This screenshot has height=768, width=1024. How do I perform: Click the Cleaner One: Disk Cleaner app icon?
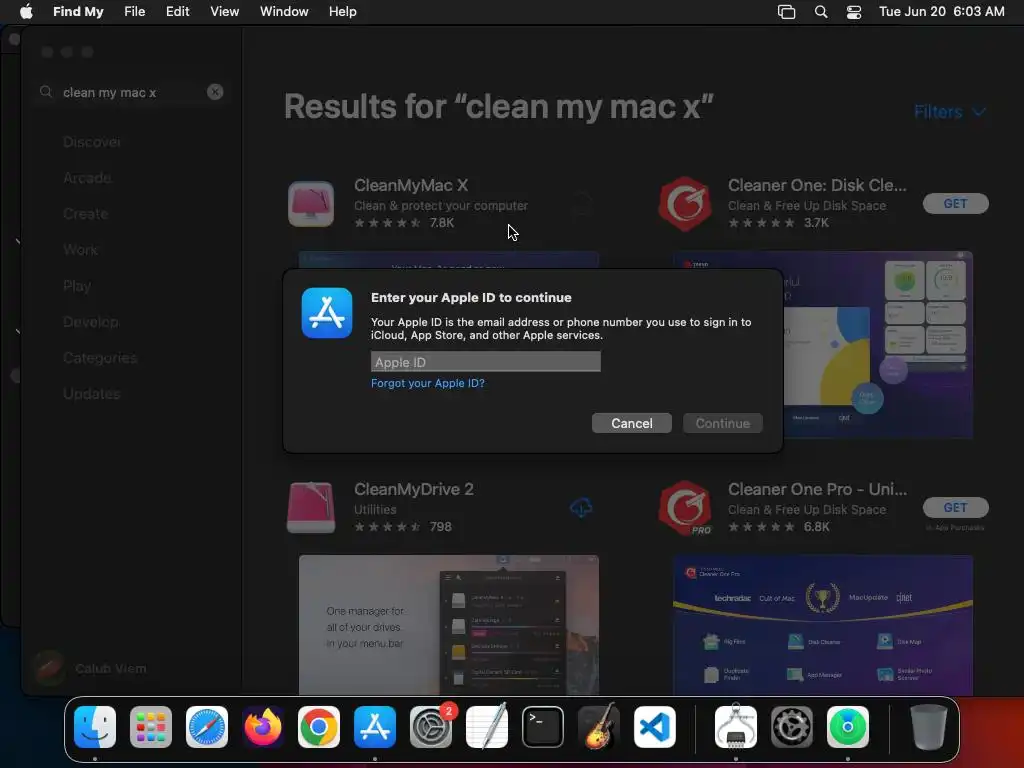pyautogui.click(x=684, y=204)
